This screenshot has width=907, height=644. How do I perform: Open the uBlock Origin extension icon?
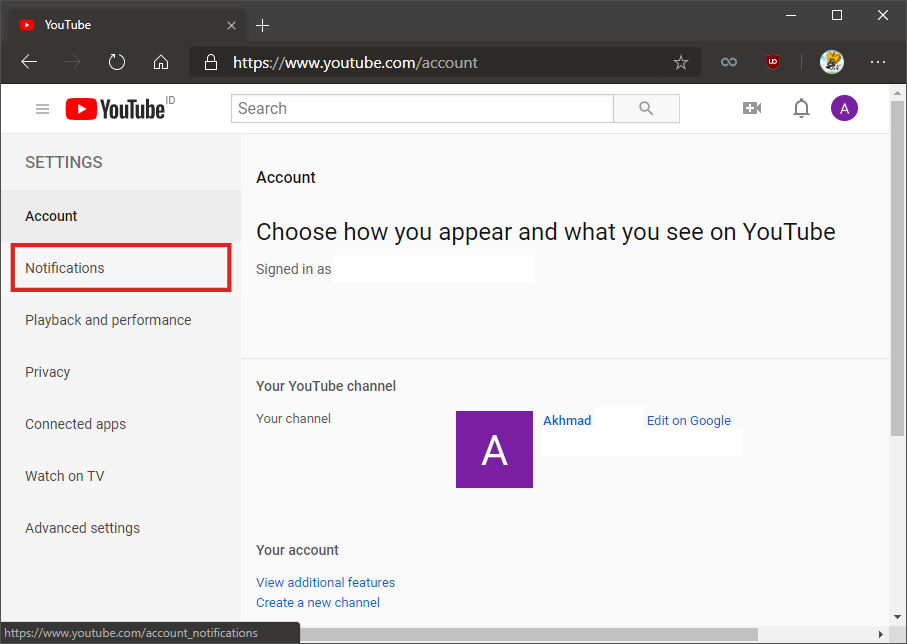(x=772, y=62)
